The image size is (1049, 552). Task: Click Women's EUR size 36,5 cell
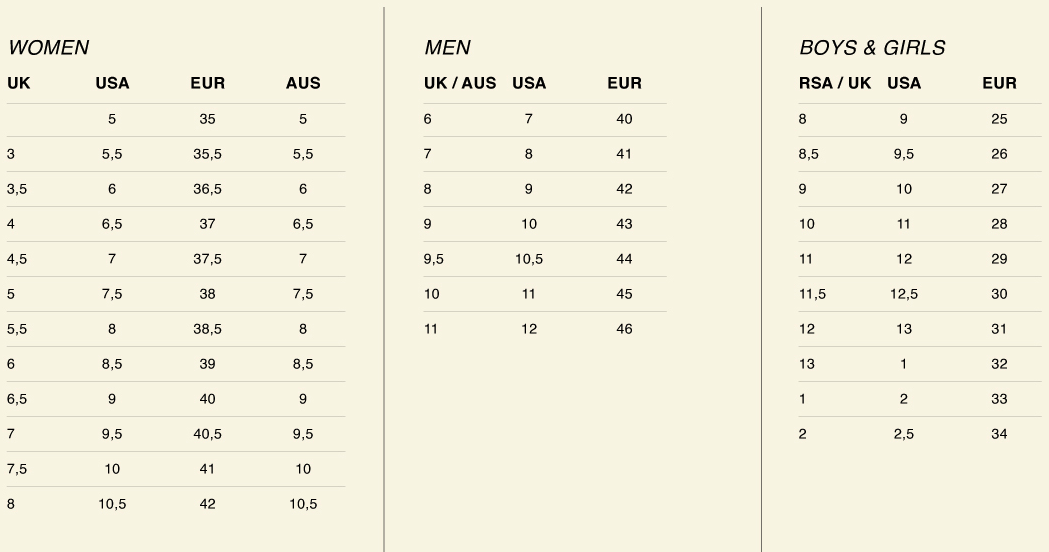pos(207,189)
